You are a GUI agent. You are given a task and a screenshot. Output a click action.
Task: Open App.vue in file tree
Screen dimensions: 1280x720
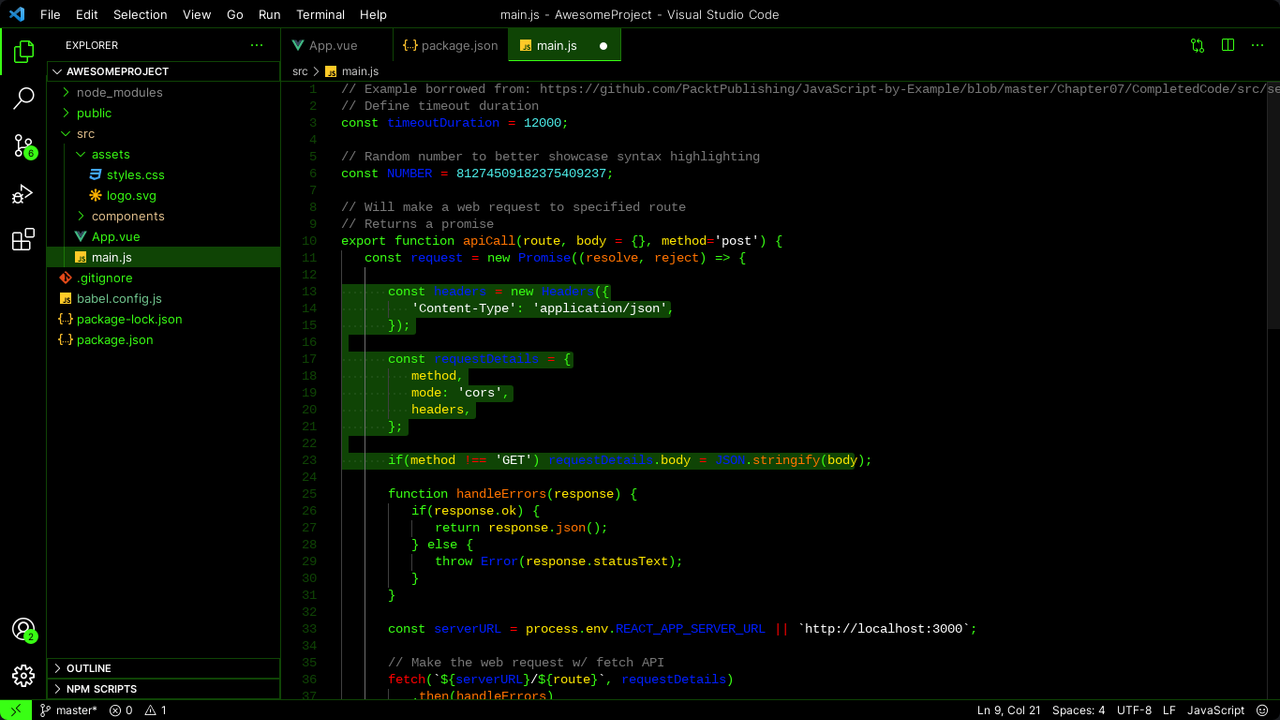point(164,237)
